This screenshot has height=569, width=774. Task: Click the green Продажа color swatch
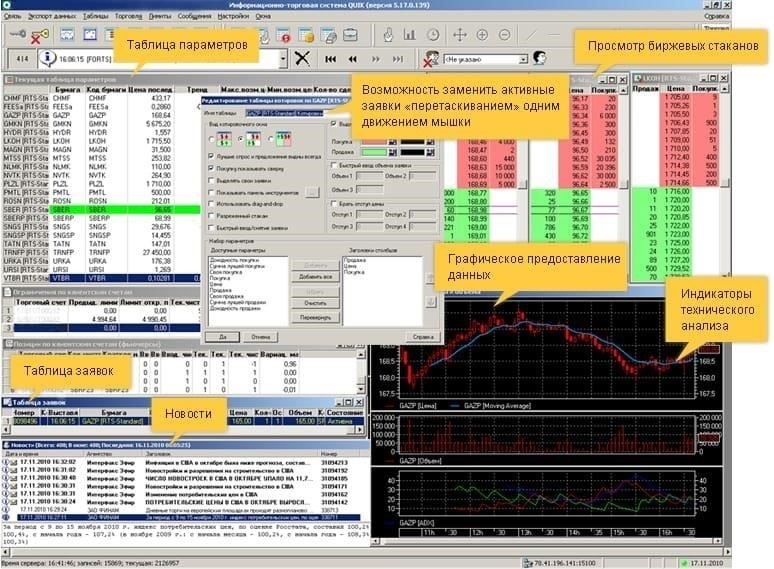pos(374,152)
